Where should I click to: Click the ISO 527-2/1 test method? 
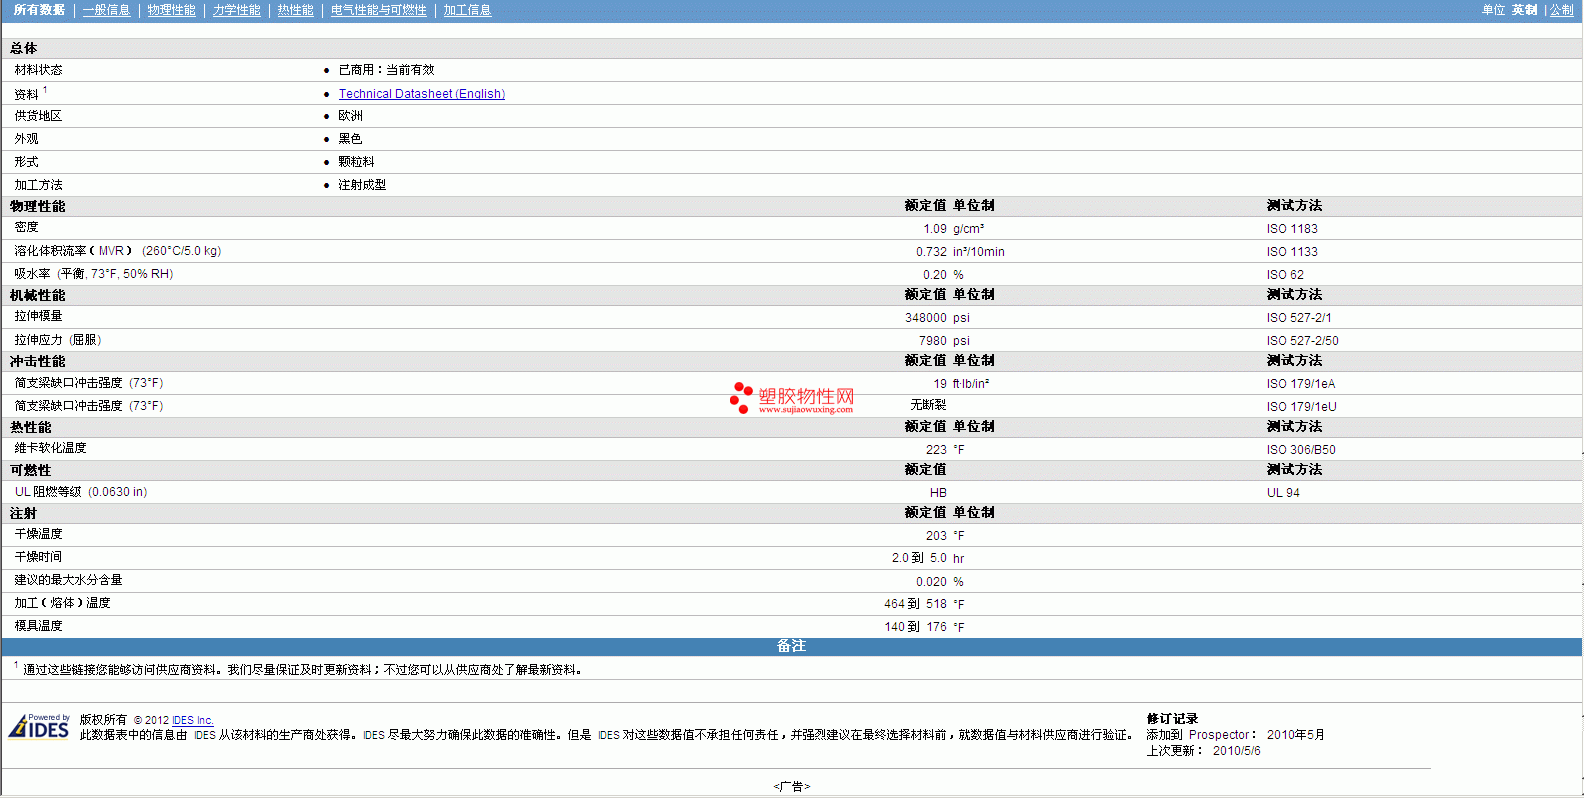point(1299,318)
